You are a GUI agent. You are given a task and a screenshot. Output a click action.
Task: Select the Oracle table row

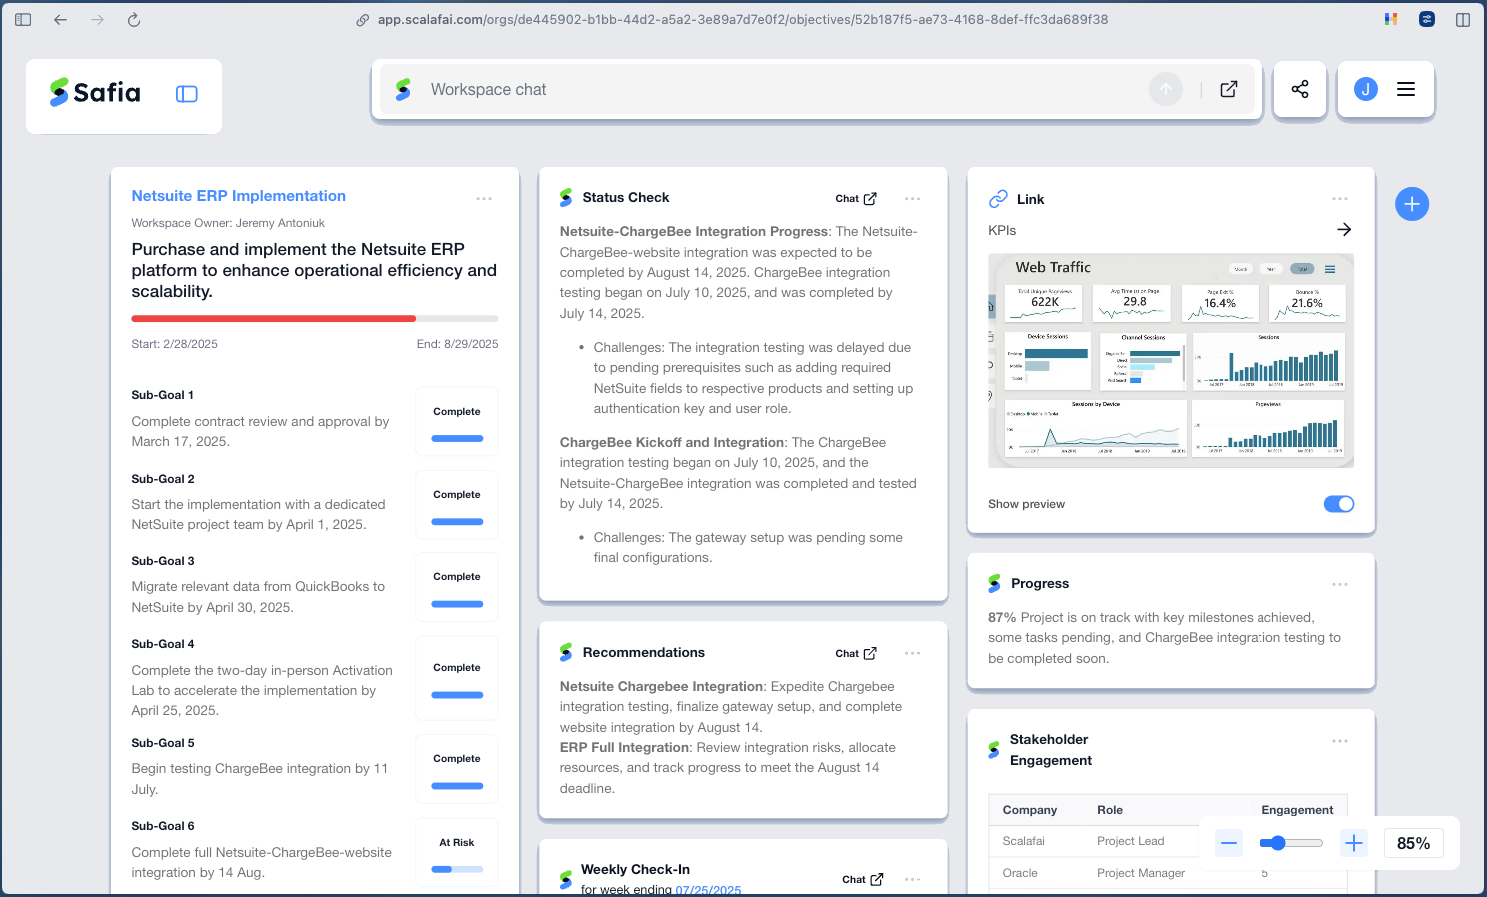tap(1168, 873)
